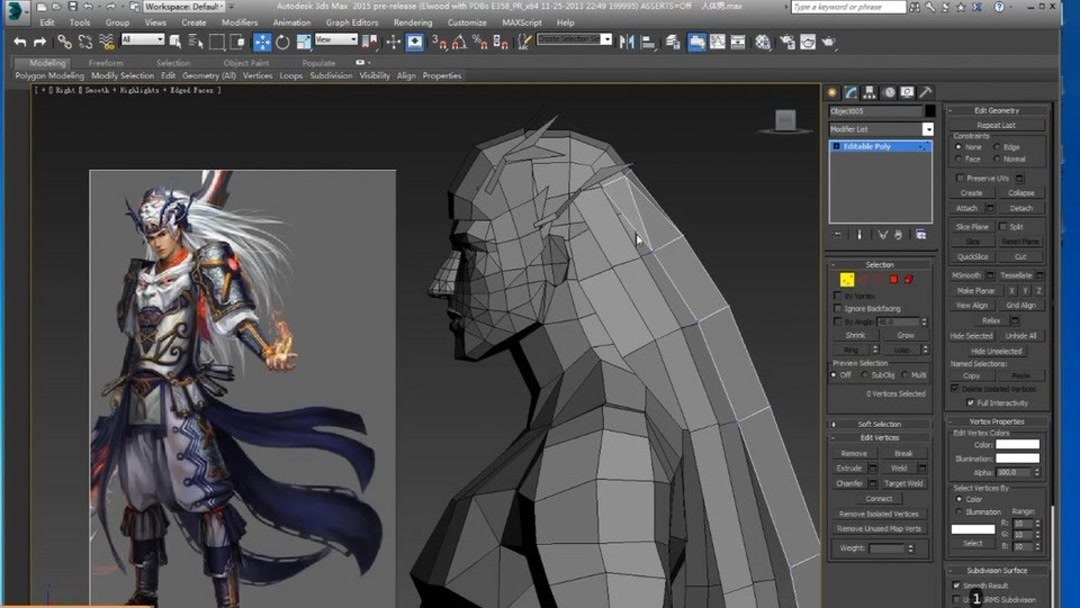Screen dimensions: 1080x608
Task: Click the Target Weld button
Action: [902, 483]
